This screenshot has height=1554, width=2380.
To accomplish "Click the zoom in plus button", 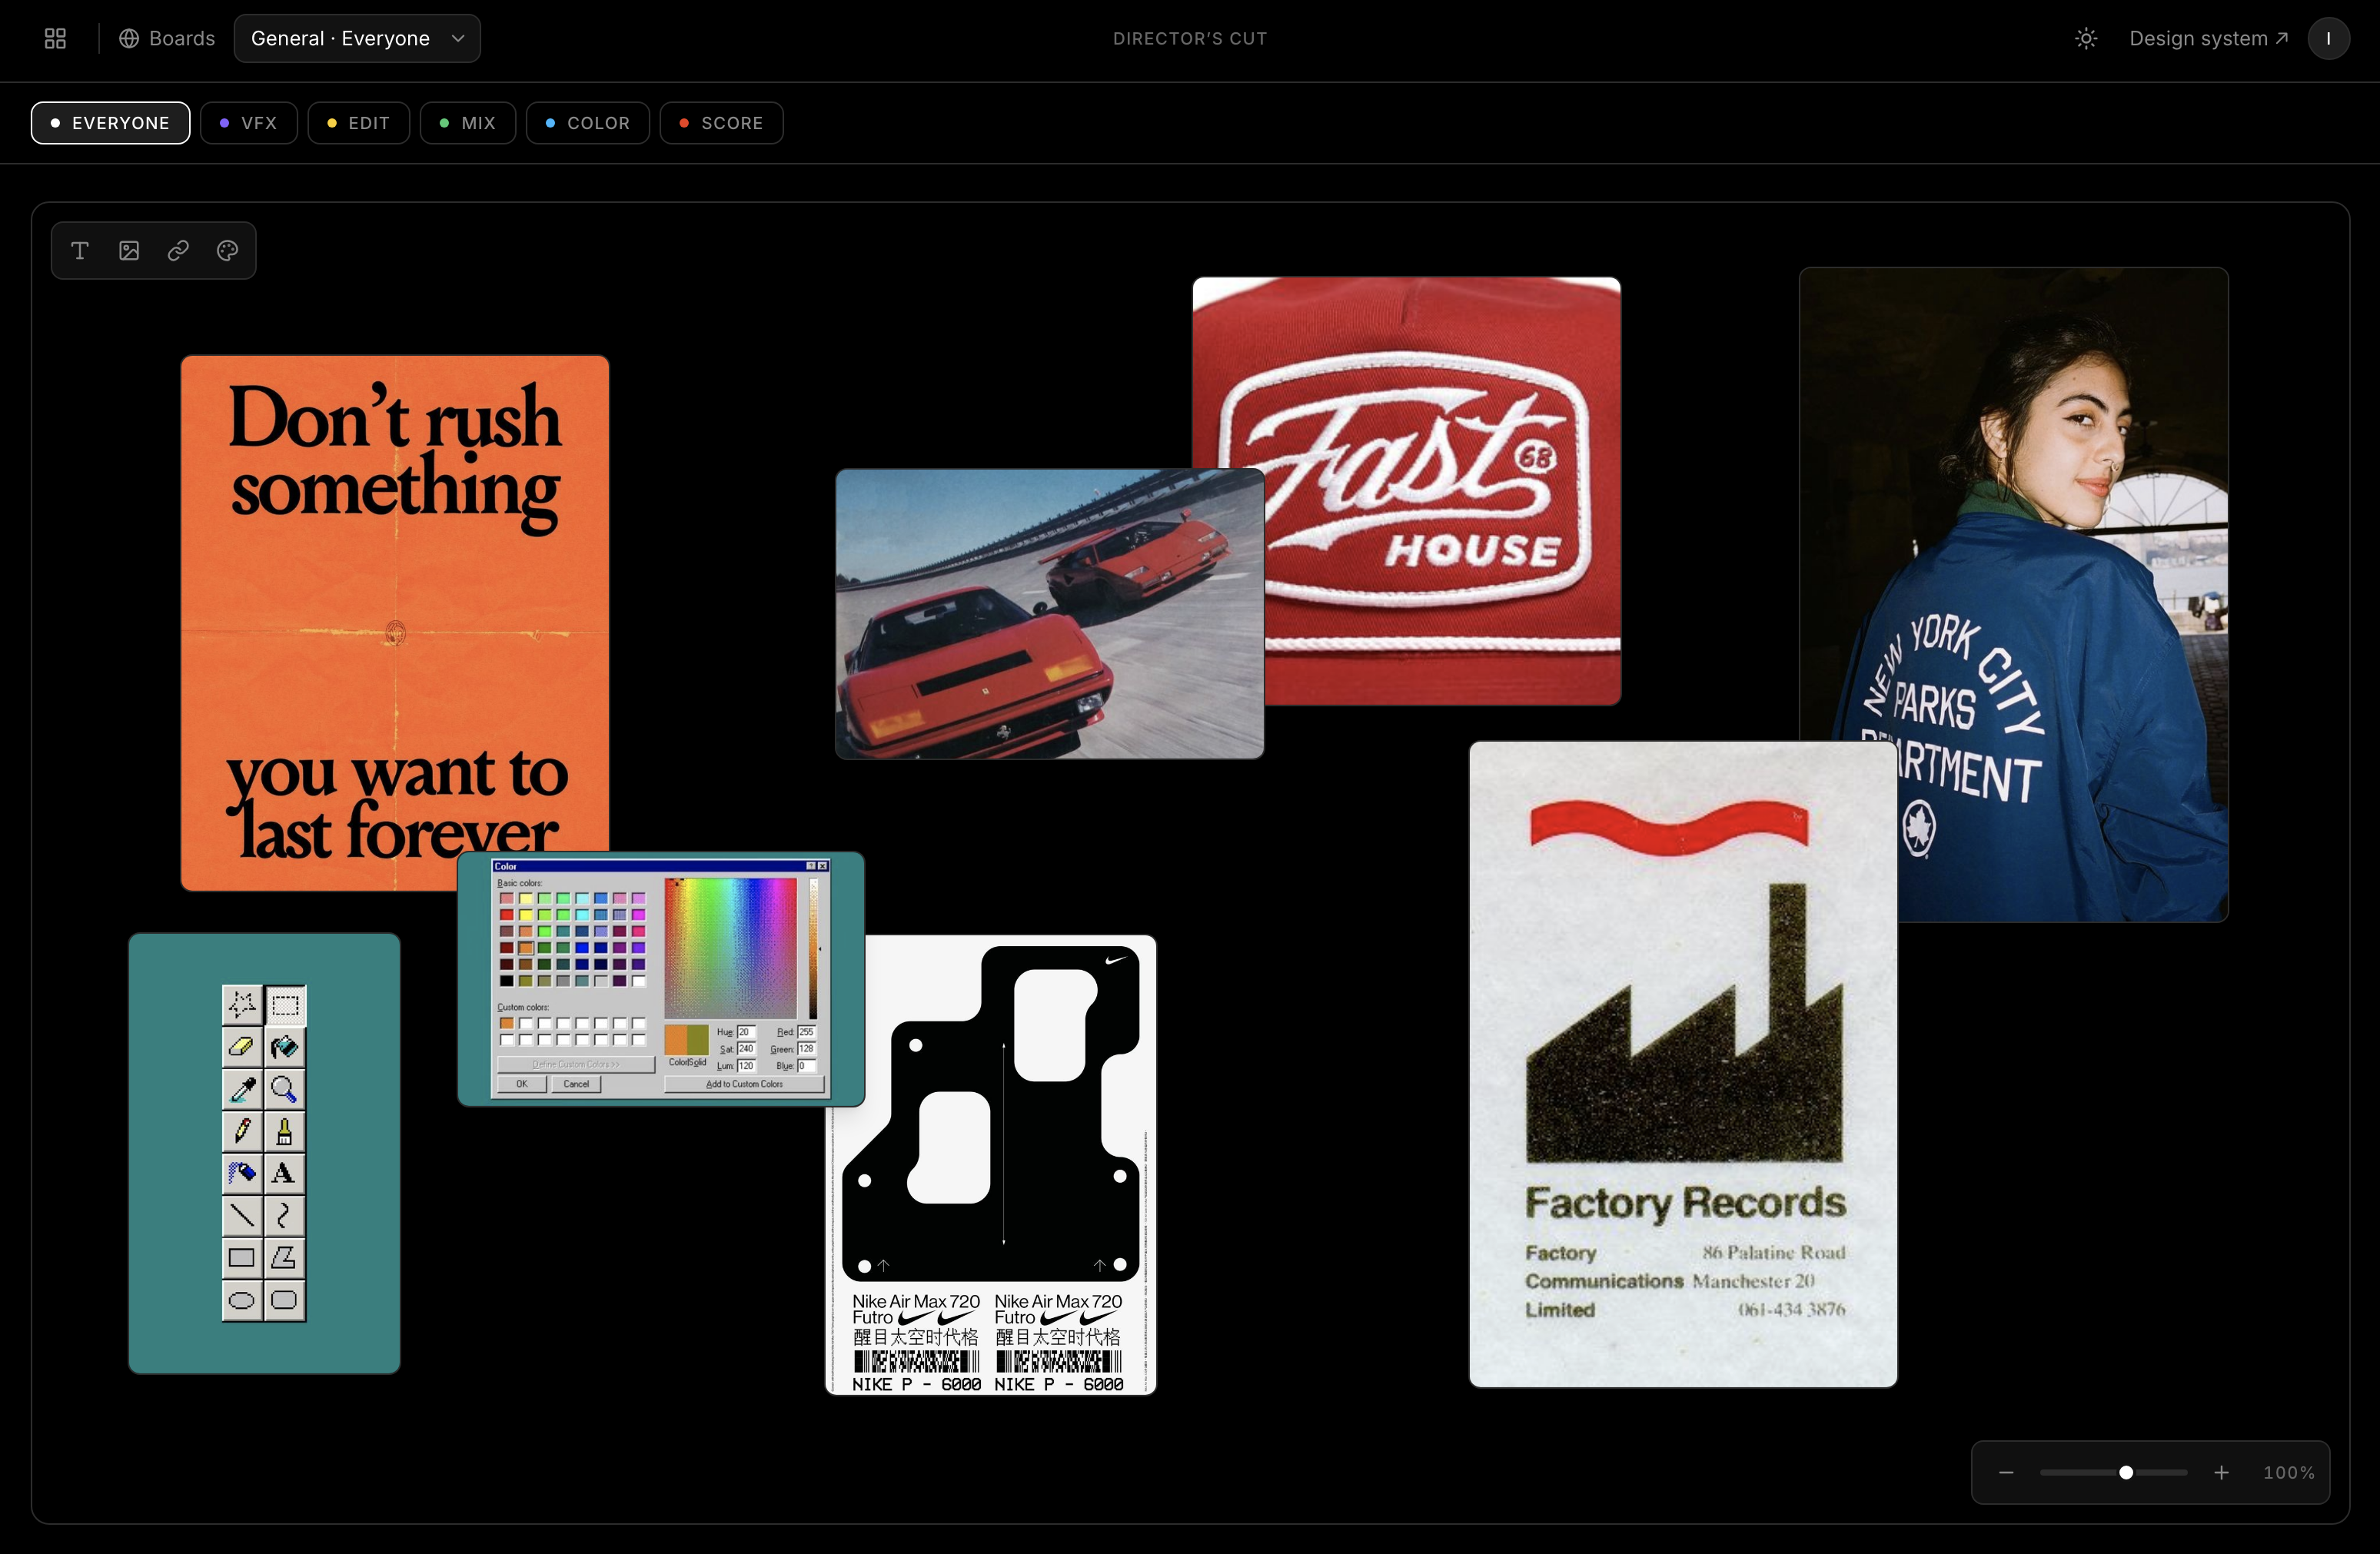I will 2221,1472.
